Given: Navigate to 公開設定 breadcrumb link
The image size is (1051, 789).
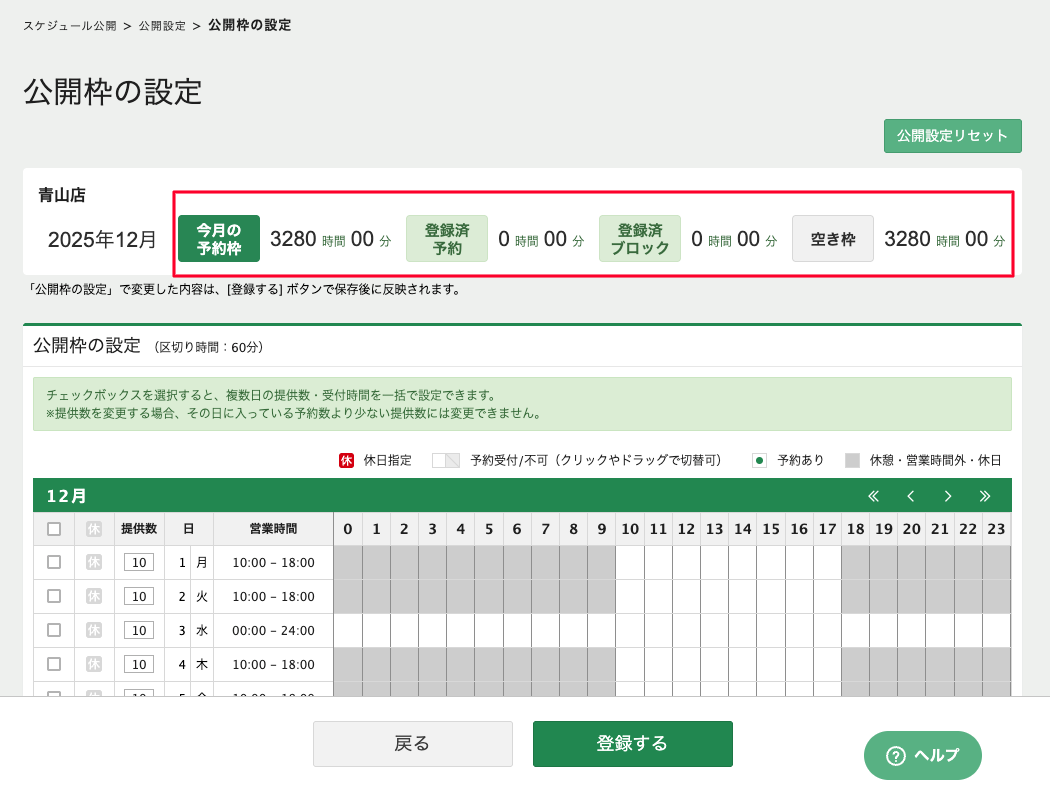Looking at the screenshot, I should [x=162, y=26].
